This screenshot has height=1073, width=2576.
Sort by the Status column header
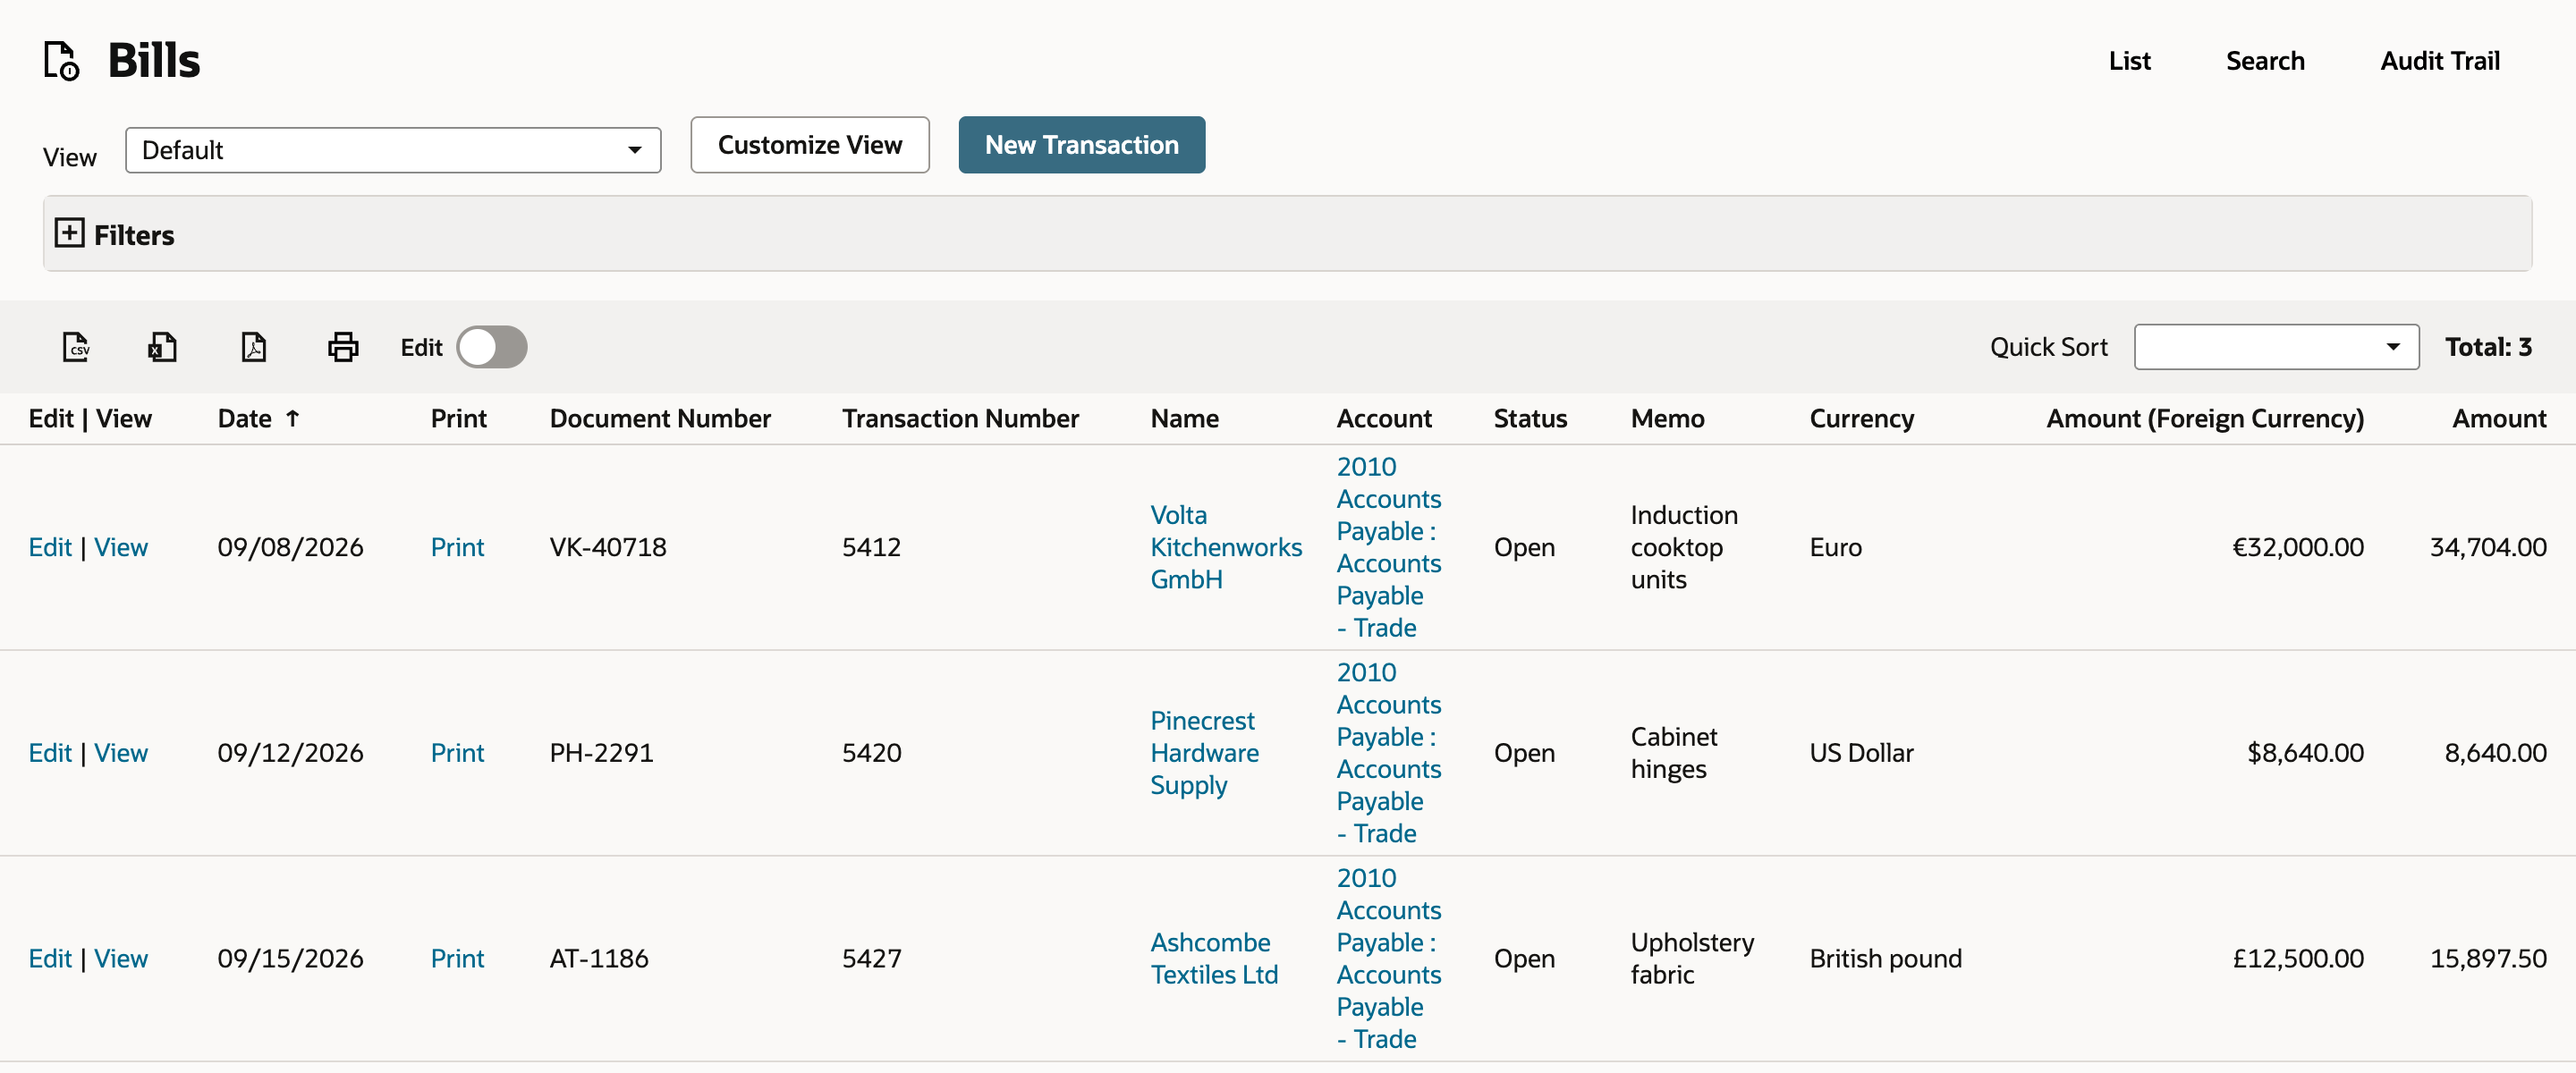1530,418
